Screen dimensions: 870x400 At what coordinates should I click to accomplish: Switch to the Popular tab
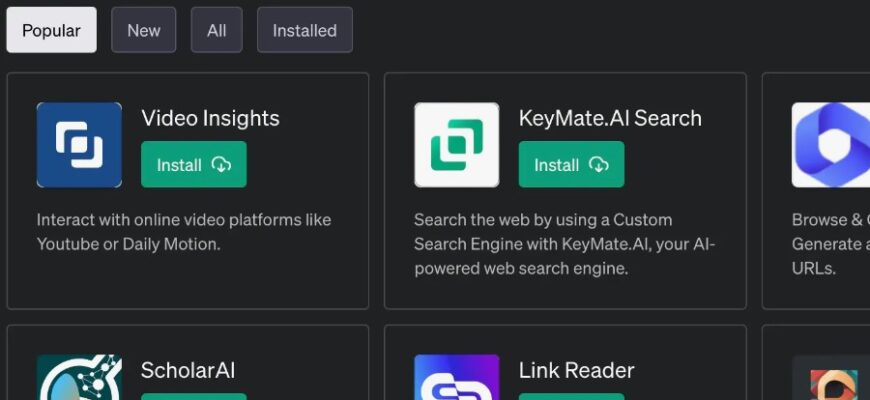[x=52, y=30]
